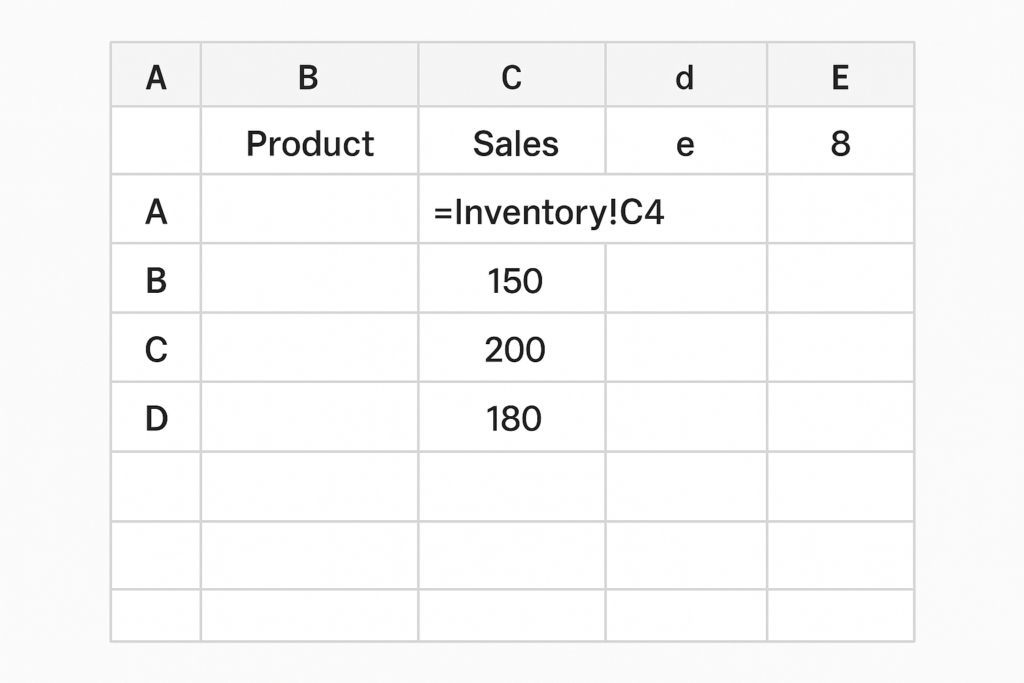Click top-left column header A
This screenshot has height=683, width=1024.
tap(156, 74)
